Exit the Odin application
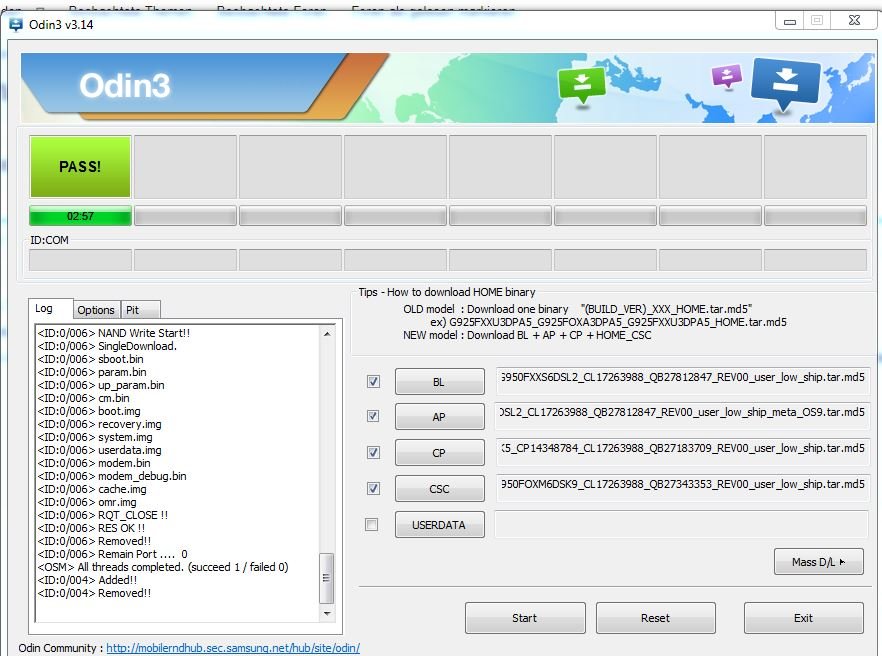Image resolution: width=882 pixels, height=656 pixels. click(x=803, y=618)
